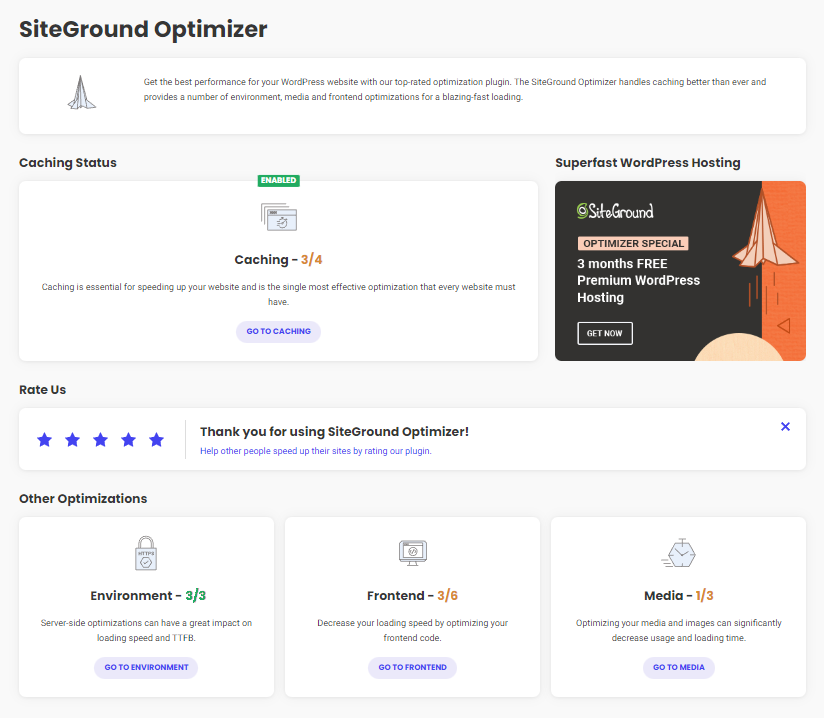Open media optimizations with GO TO MEDIA
This screenshot has height=718, width=824.
pos(678,667)
